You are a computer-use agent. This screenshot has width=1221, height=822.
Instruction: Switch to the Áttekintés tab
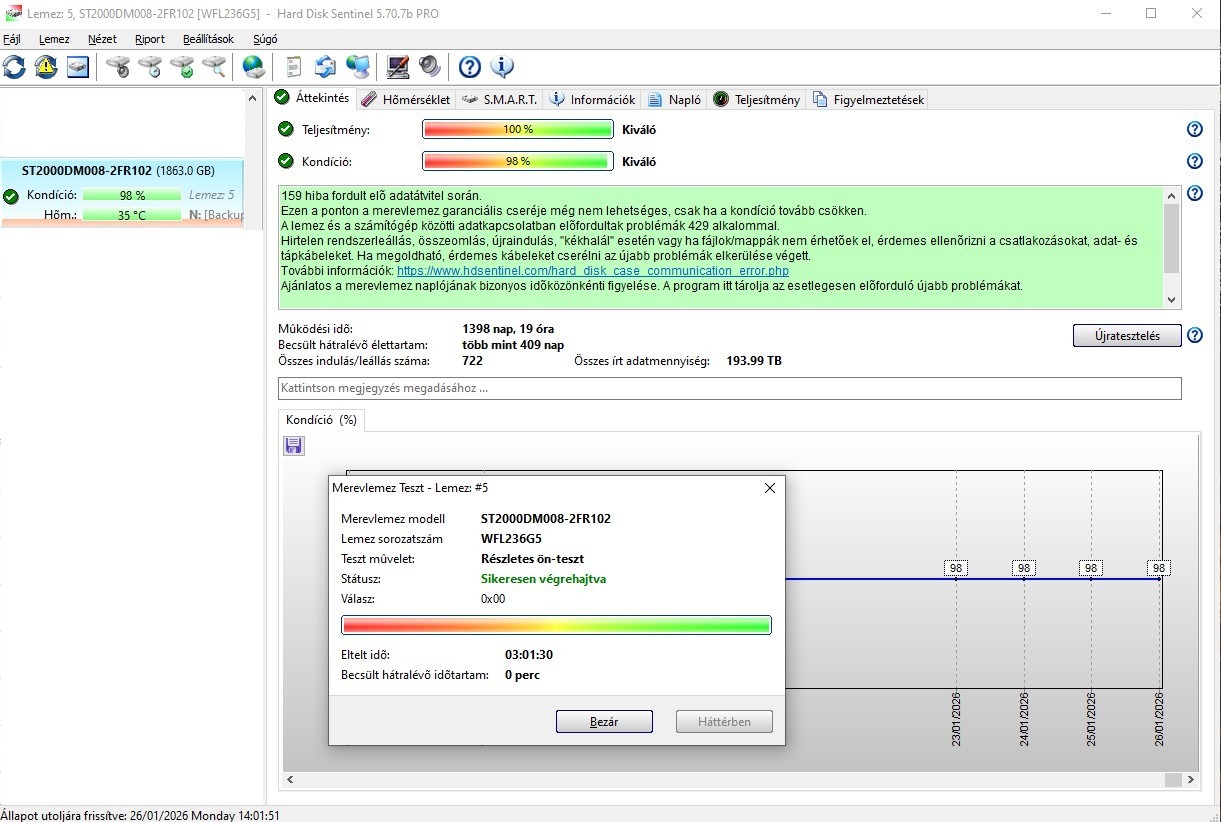coord(312,98)
